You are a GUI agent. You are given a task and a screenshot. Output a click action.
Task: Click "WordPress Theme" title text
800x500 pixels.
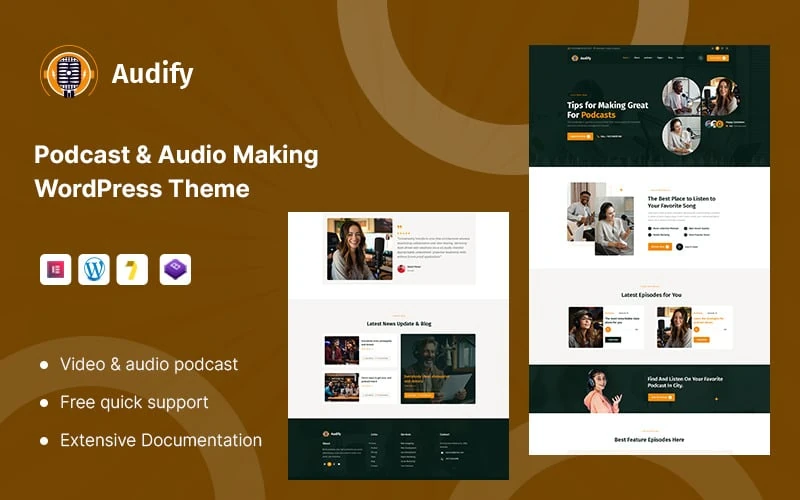click(x=142, y=188)
